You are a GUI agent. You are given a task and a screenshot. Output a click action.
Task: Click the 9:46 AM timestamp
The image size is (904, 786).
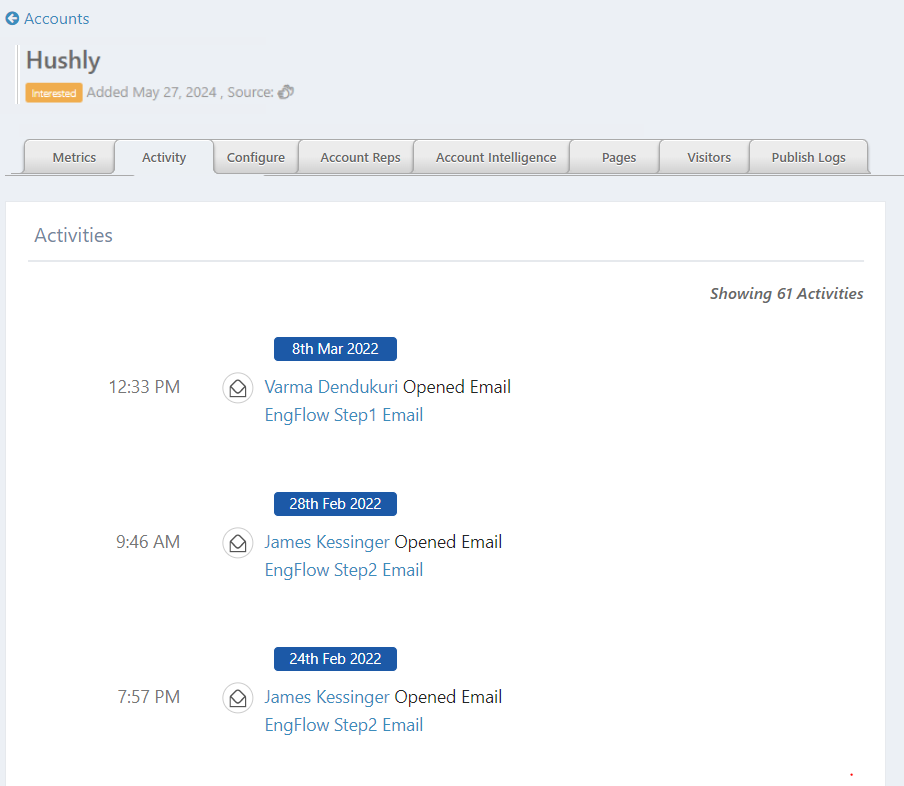tap(148, 542)
